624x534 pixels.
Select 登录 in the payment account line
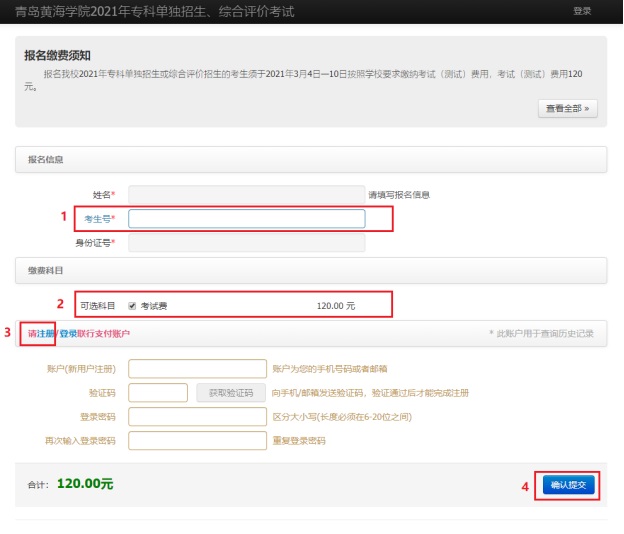(68, 333)
